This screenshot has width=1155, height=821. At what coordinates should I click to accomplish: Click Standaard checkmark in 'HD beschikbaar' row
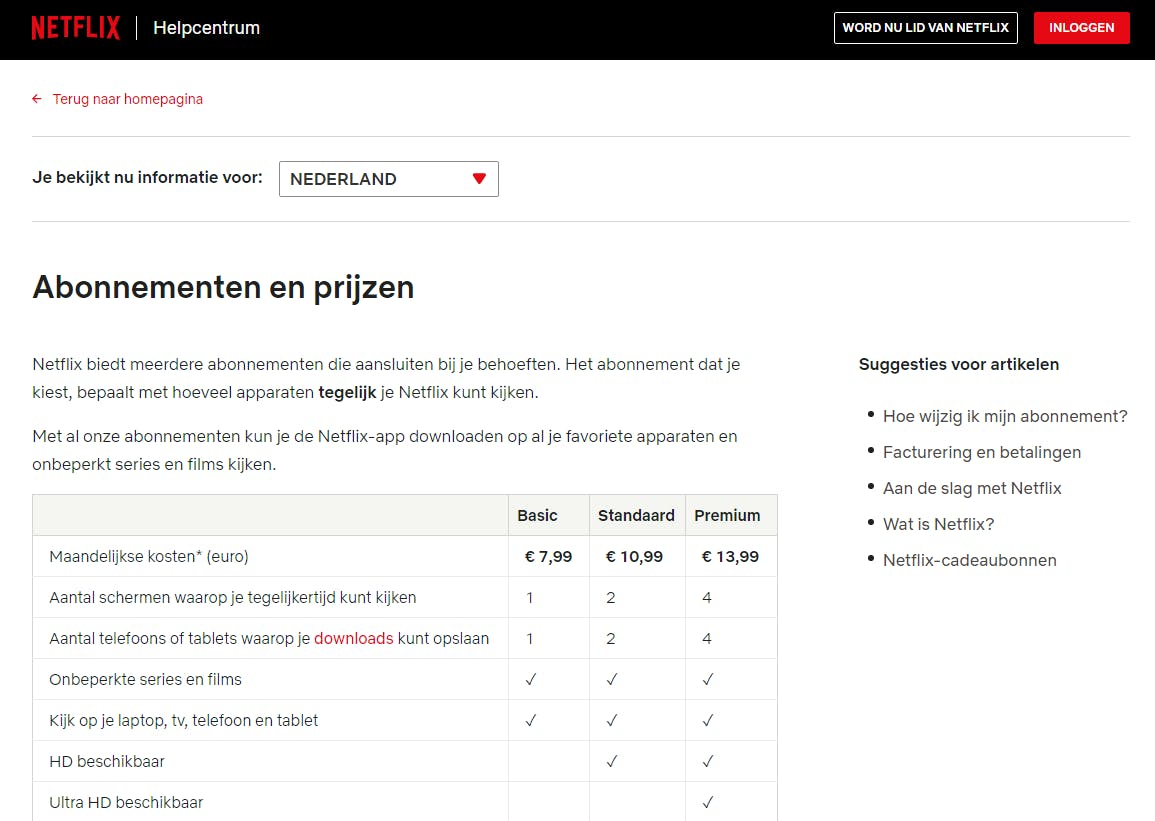tap(611, 761)
